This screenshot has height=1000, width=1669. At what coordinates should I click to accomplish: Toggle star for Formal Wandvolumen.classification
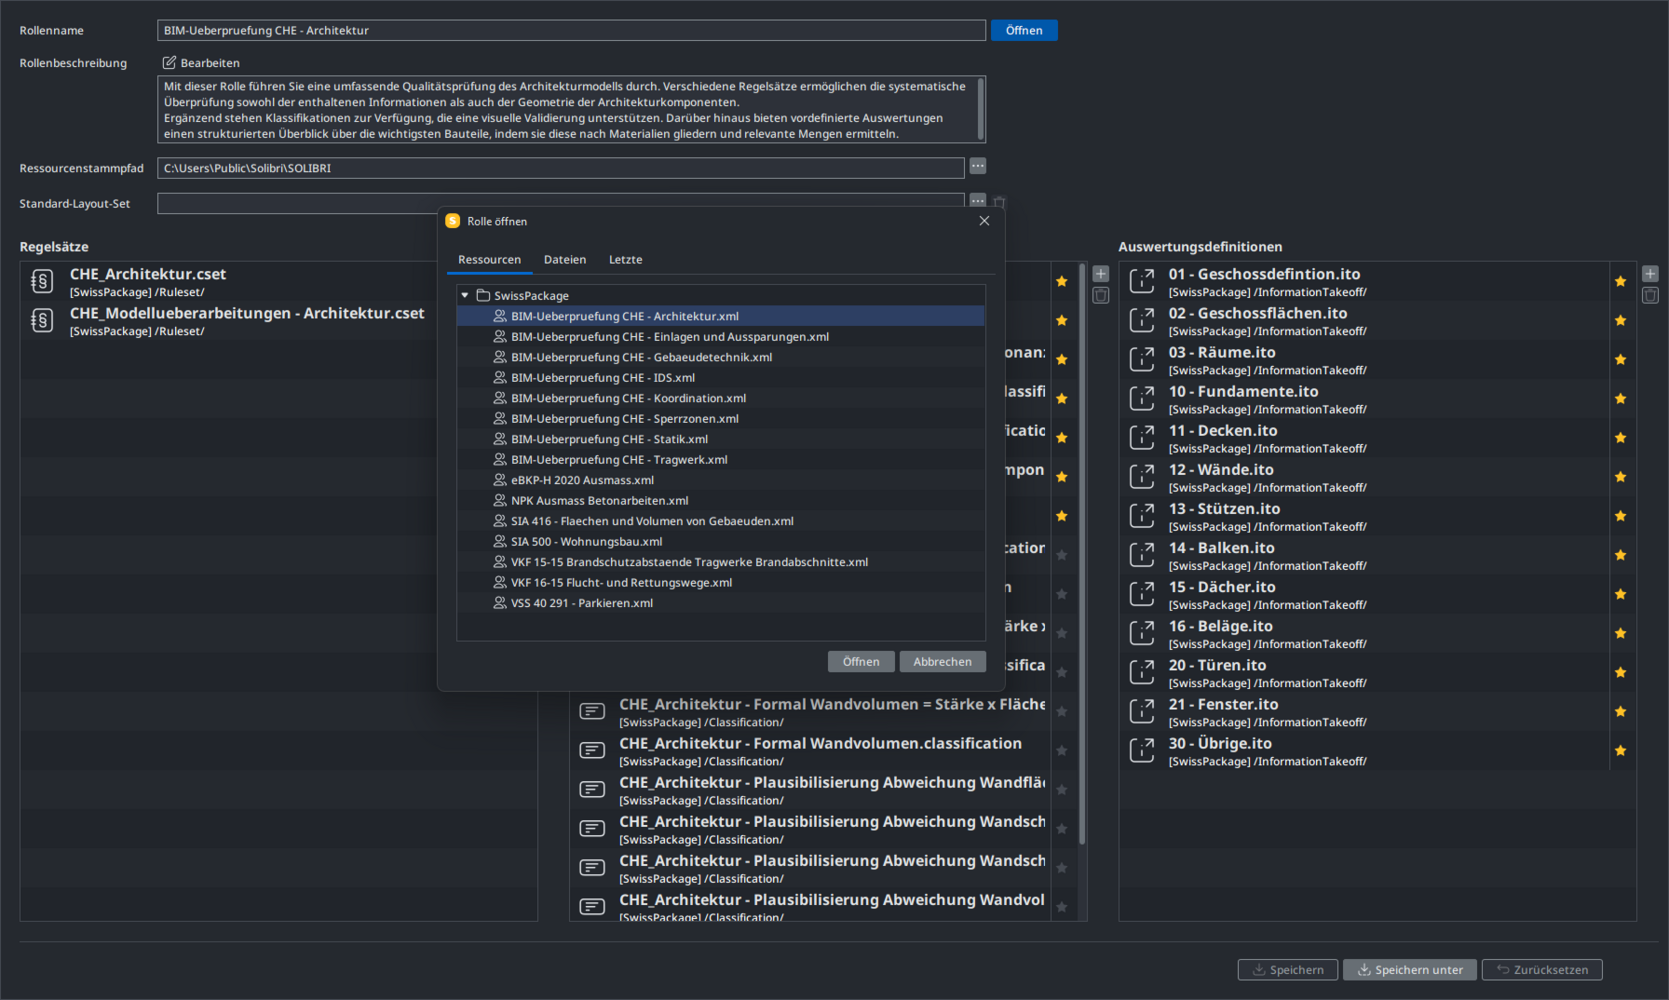pos(1061,751)
